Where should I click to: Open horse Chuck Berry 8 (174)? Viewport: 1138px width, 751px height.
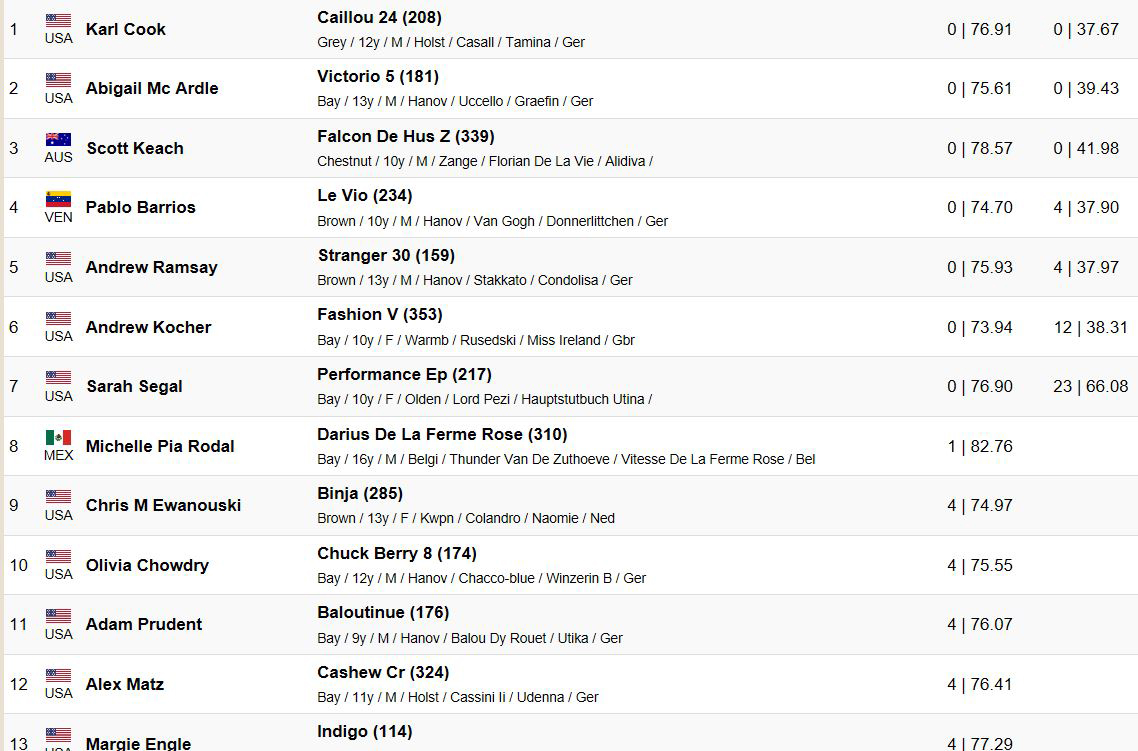(397, 553)
